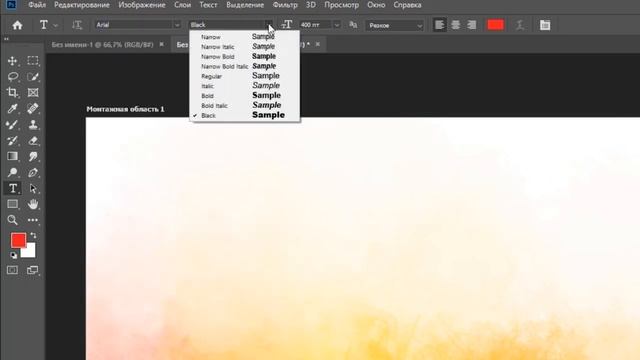
Task: Select the Eyedropper tool
Action: (x=12, y=109)
